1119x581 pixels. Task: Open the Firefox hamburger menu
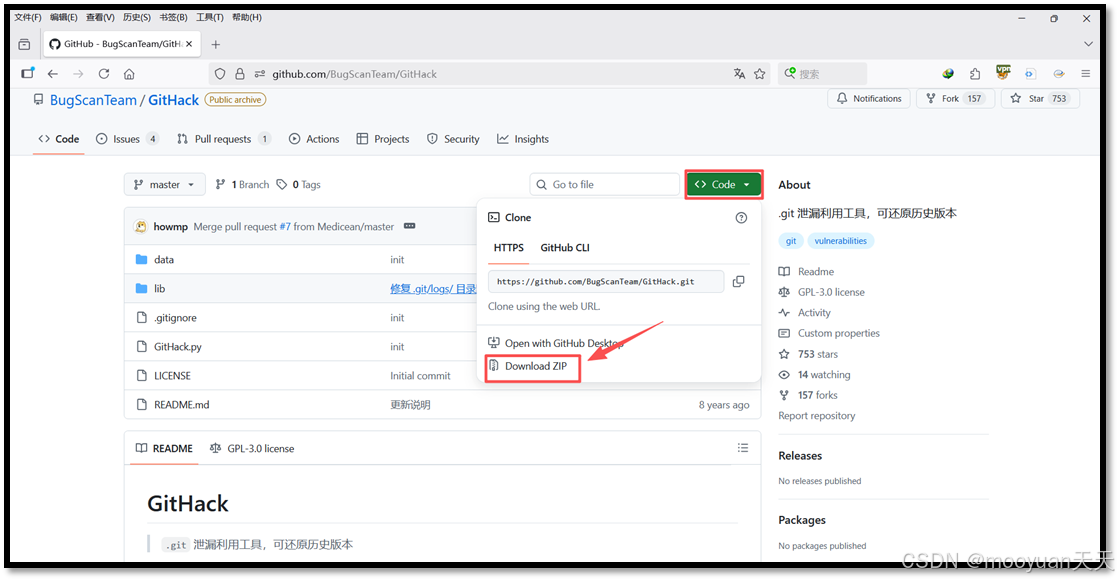(1085, 74)
